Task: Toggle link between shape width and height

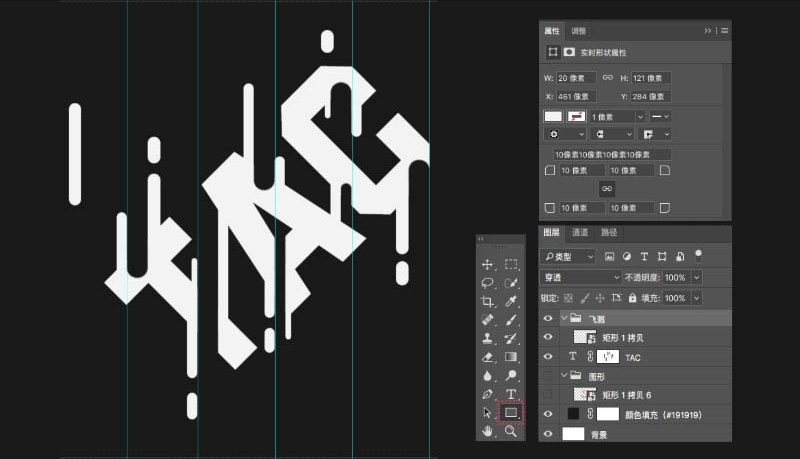Action: [608, 78]
